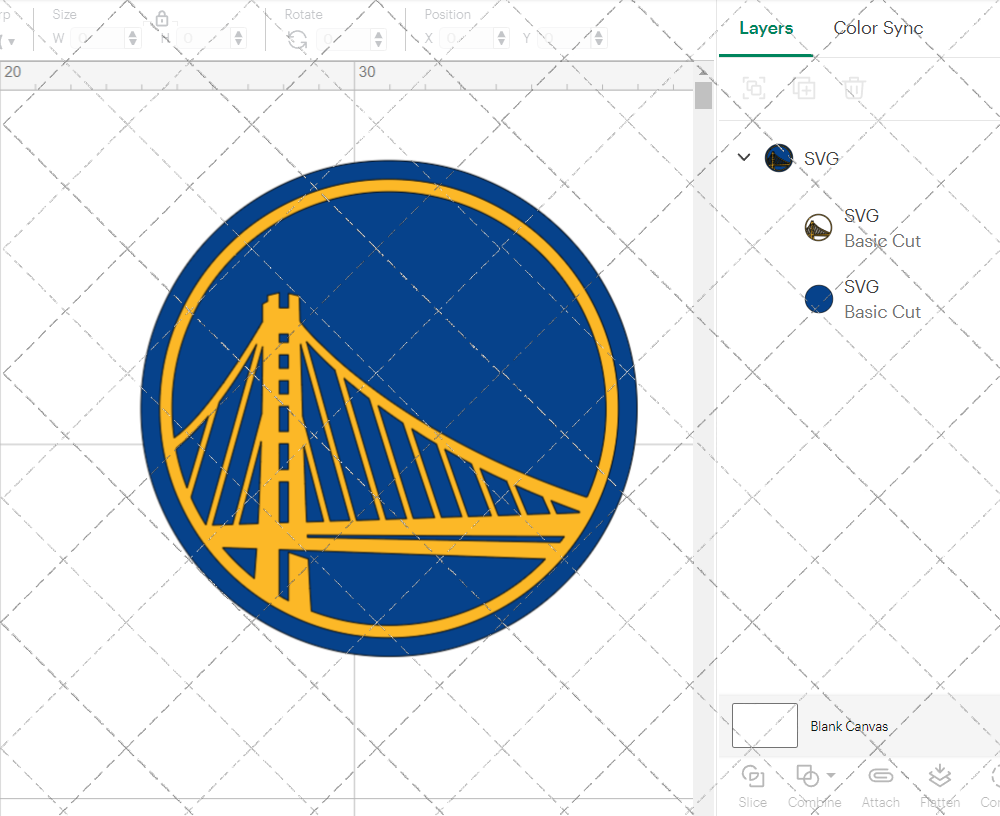The height and width of the screenshot is (816, 1000).
Task: Click the width W input field
Action: tap(98, 38)
